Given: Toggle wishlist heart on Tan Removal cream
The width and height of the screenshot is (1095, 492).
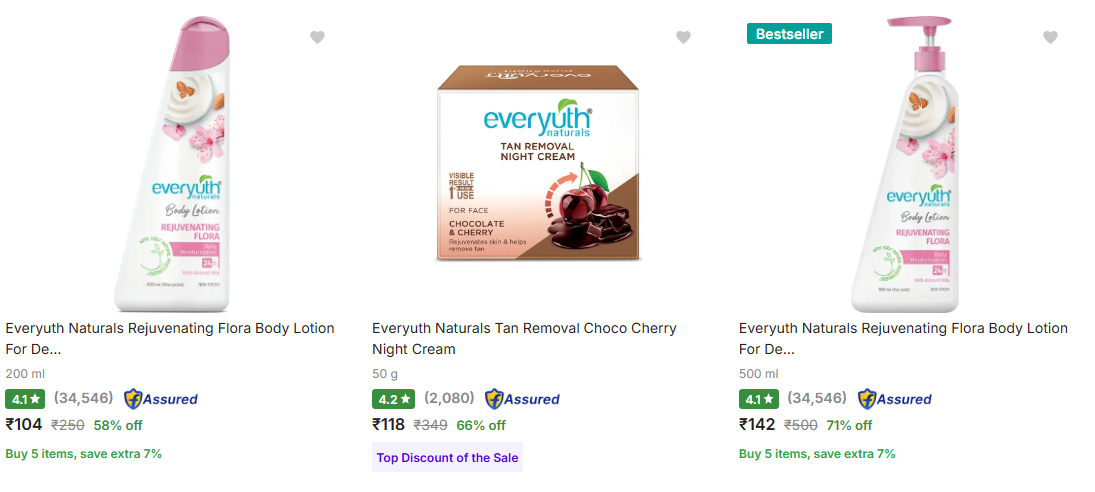Looking at the screenshot, I should point(683,38).
